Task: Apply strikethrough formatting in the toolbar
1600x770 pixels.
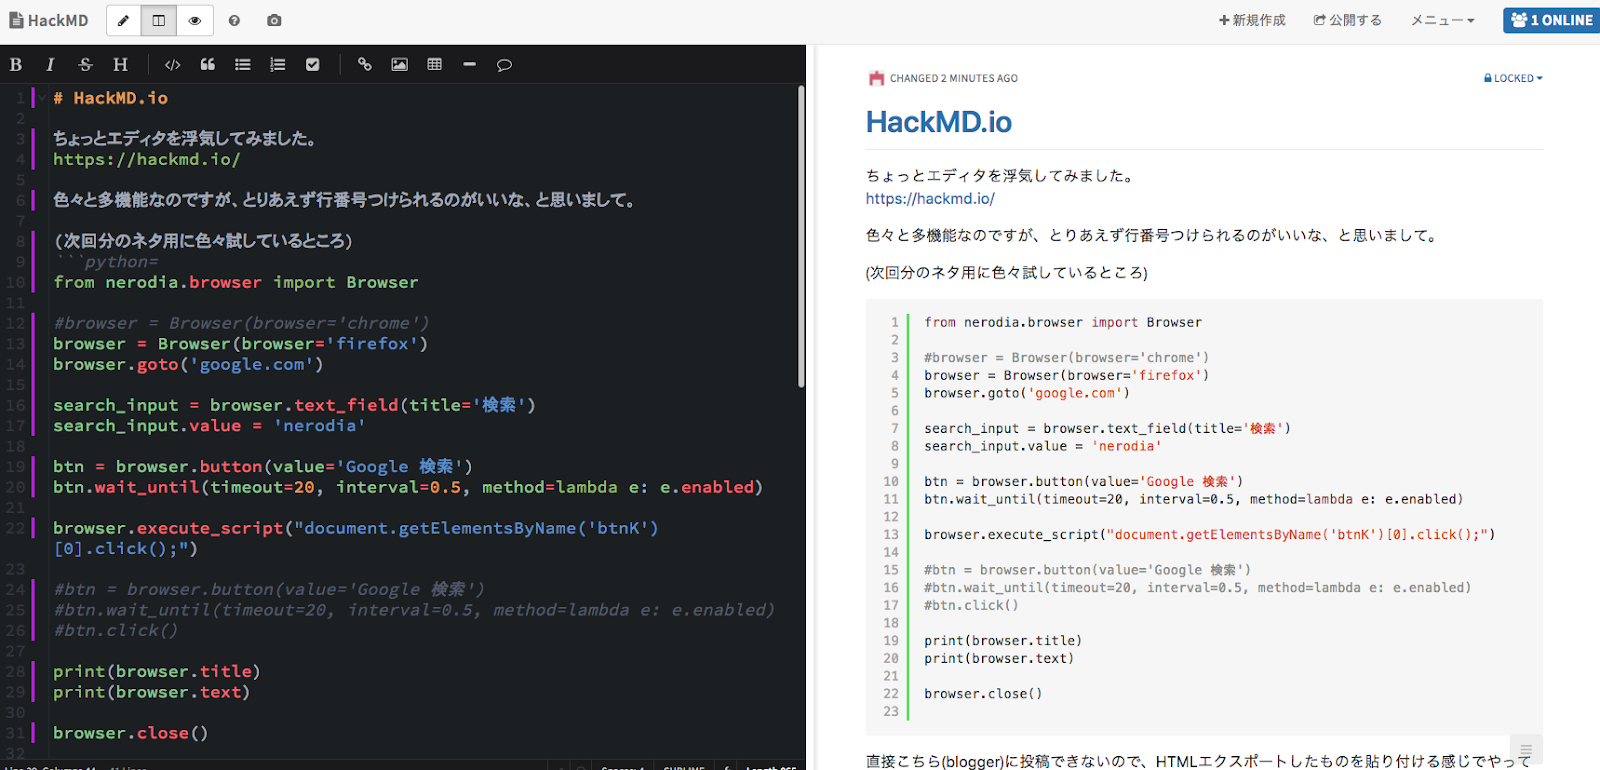Action: 85,64
